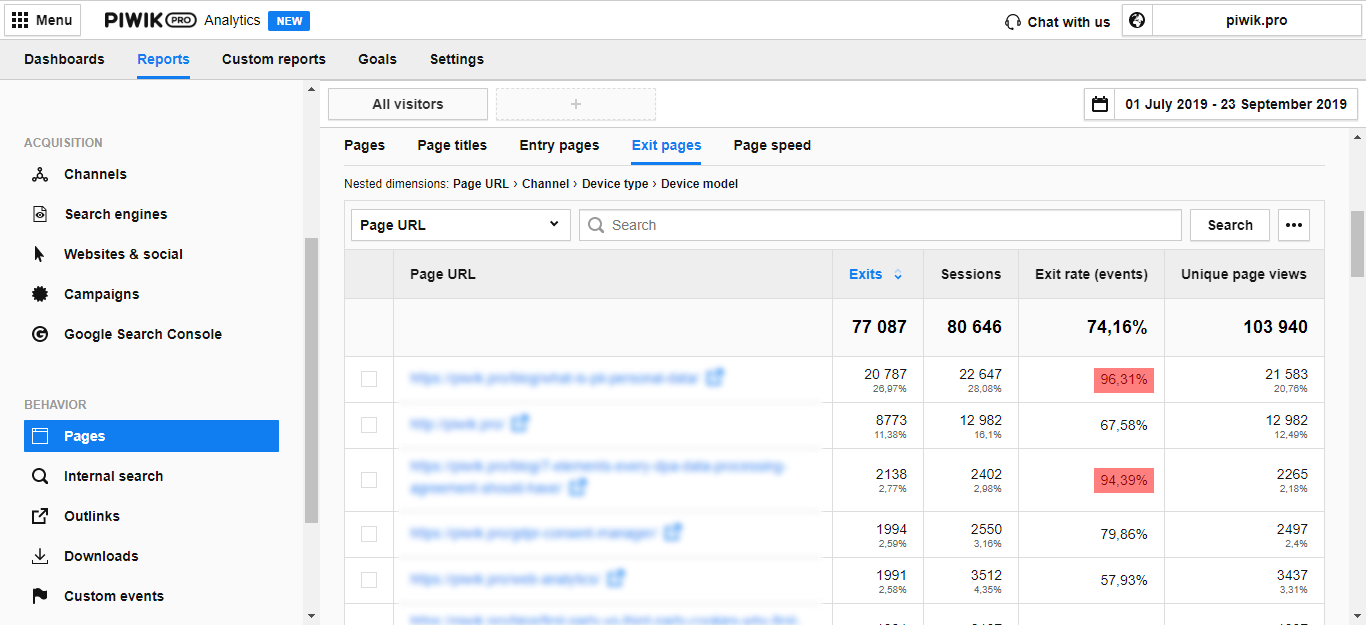1366x625 pixels.
Task: Switch to the Entry pages tab
Action: click(559, 146)
